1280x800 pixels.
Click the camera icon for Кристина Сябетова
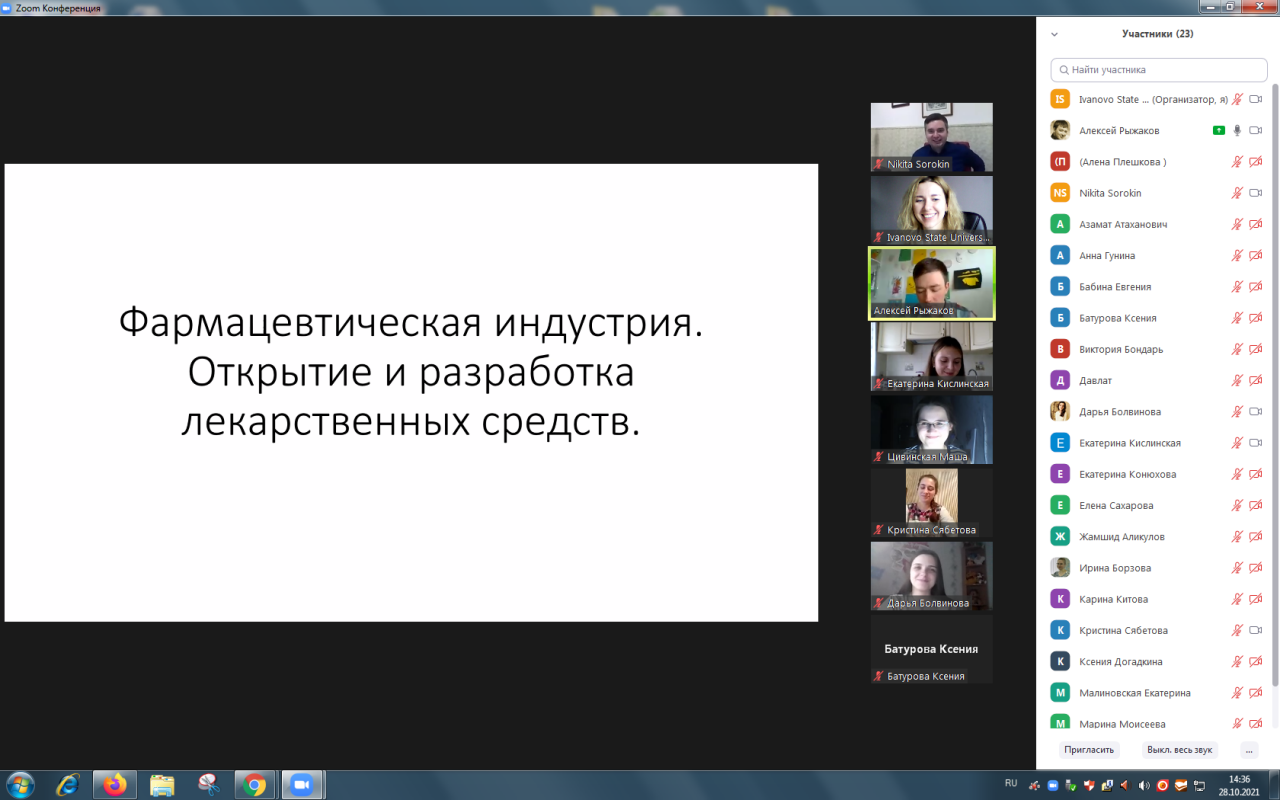[x=1255, y=631]
